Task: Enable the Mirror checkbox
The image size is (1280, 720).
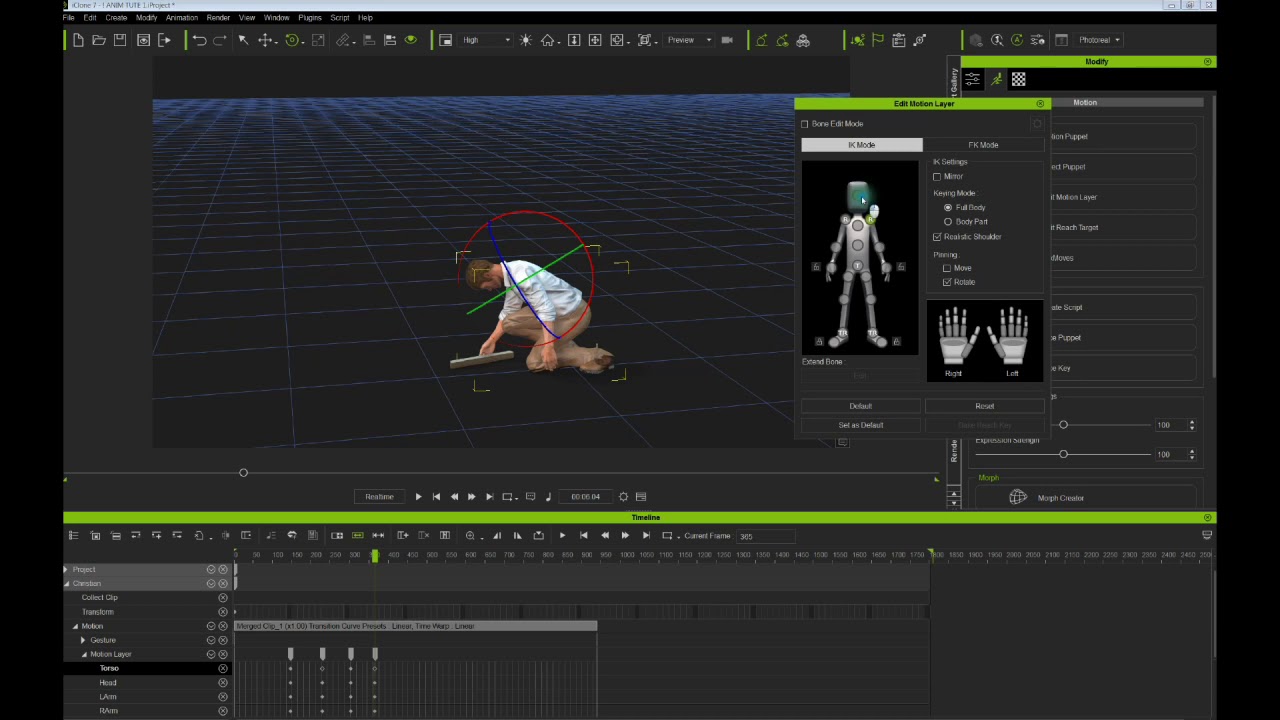Action: coord(938,177)
